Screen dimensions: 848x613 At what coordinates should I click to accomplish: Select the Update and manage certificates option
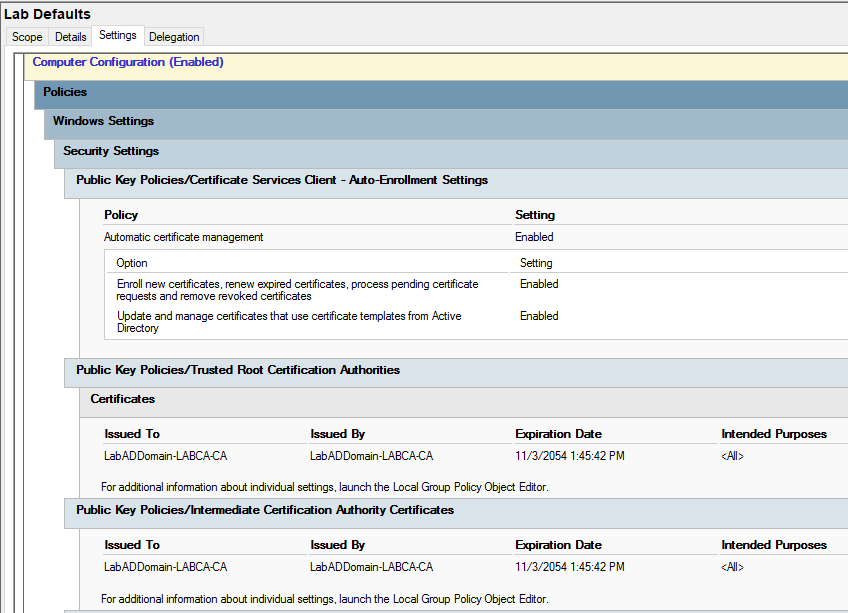tap(289, 322)
